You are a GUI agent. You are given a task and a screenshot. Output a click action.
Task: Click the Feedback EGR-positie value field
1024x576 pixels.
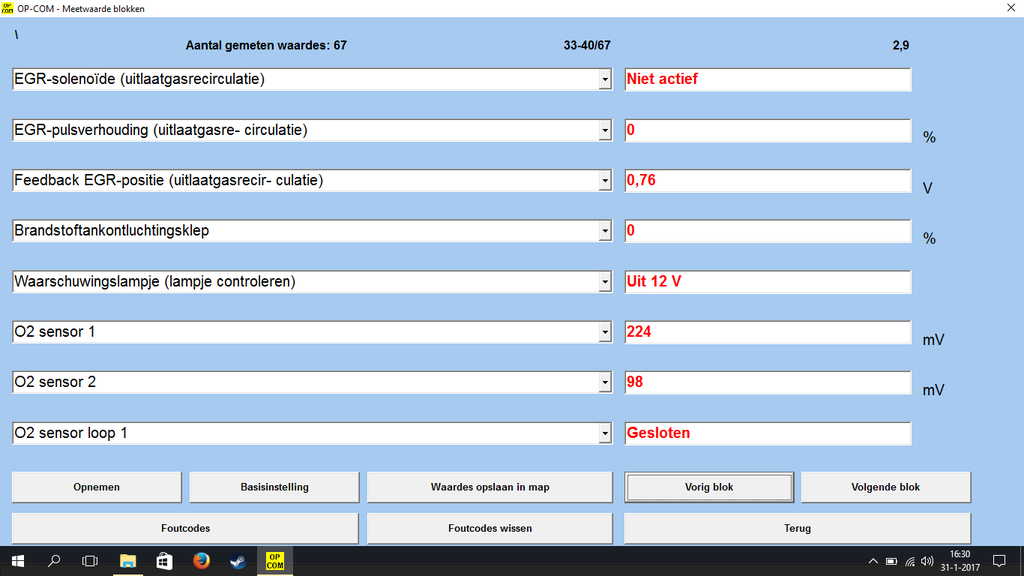pyautogui.click(x=767, y=181)
